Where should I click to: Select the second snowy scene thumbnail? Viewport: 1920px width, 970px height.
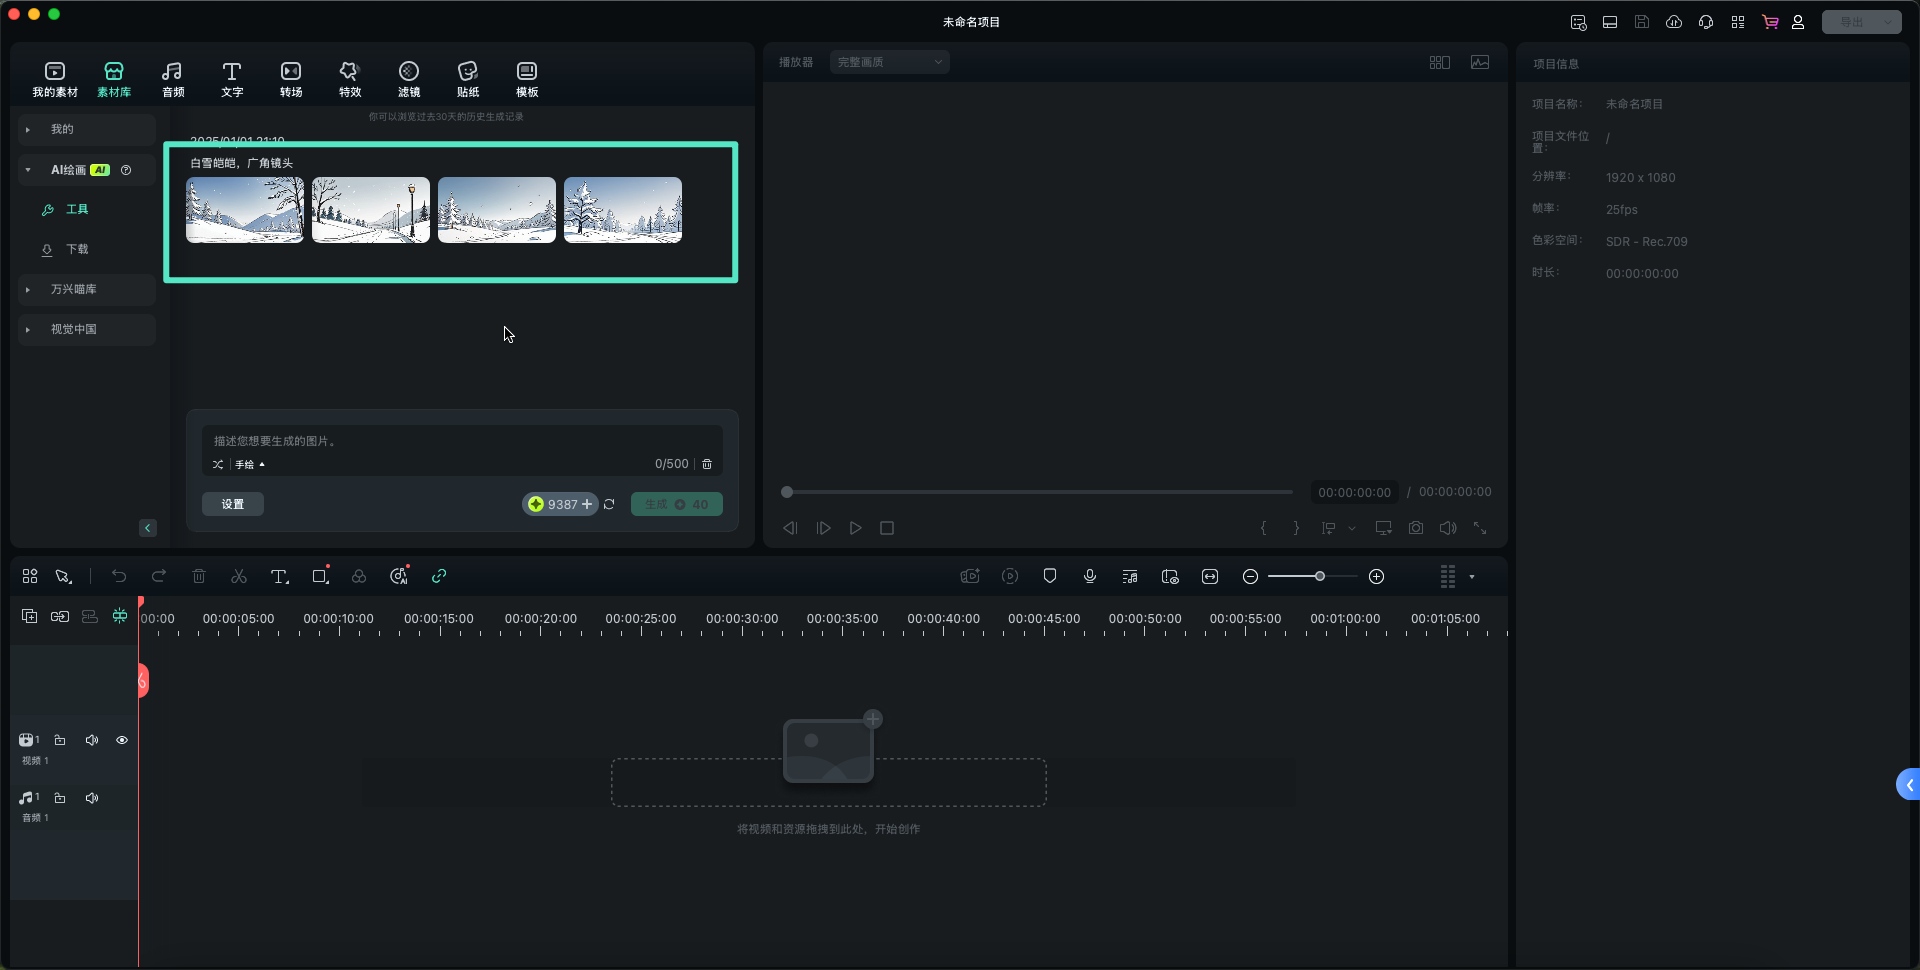point(370,210)
